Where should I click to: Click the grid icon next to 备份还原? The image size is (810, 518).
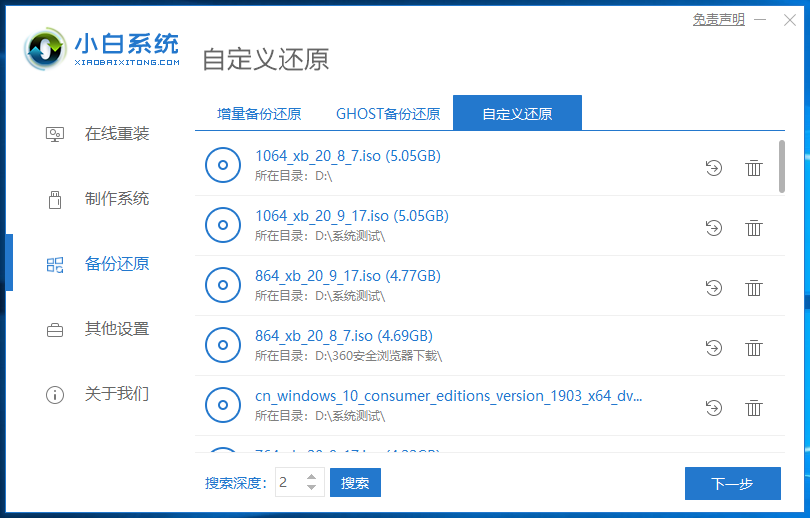(55, 265)
